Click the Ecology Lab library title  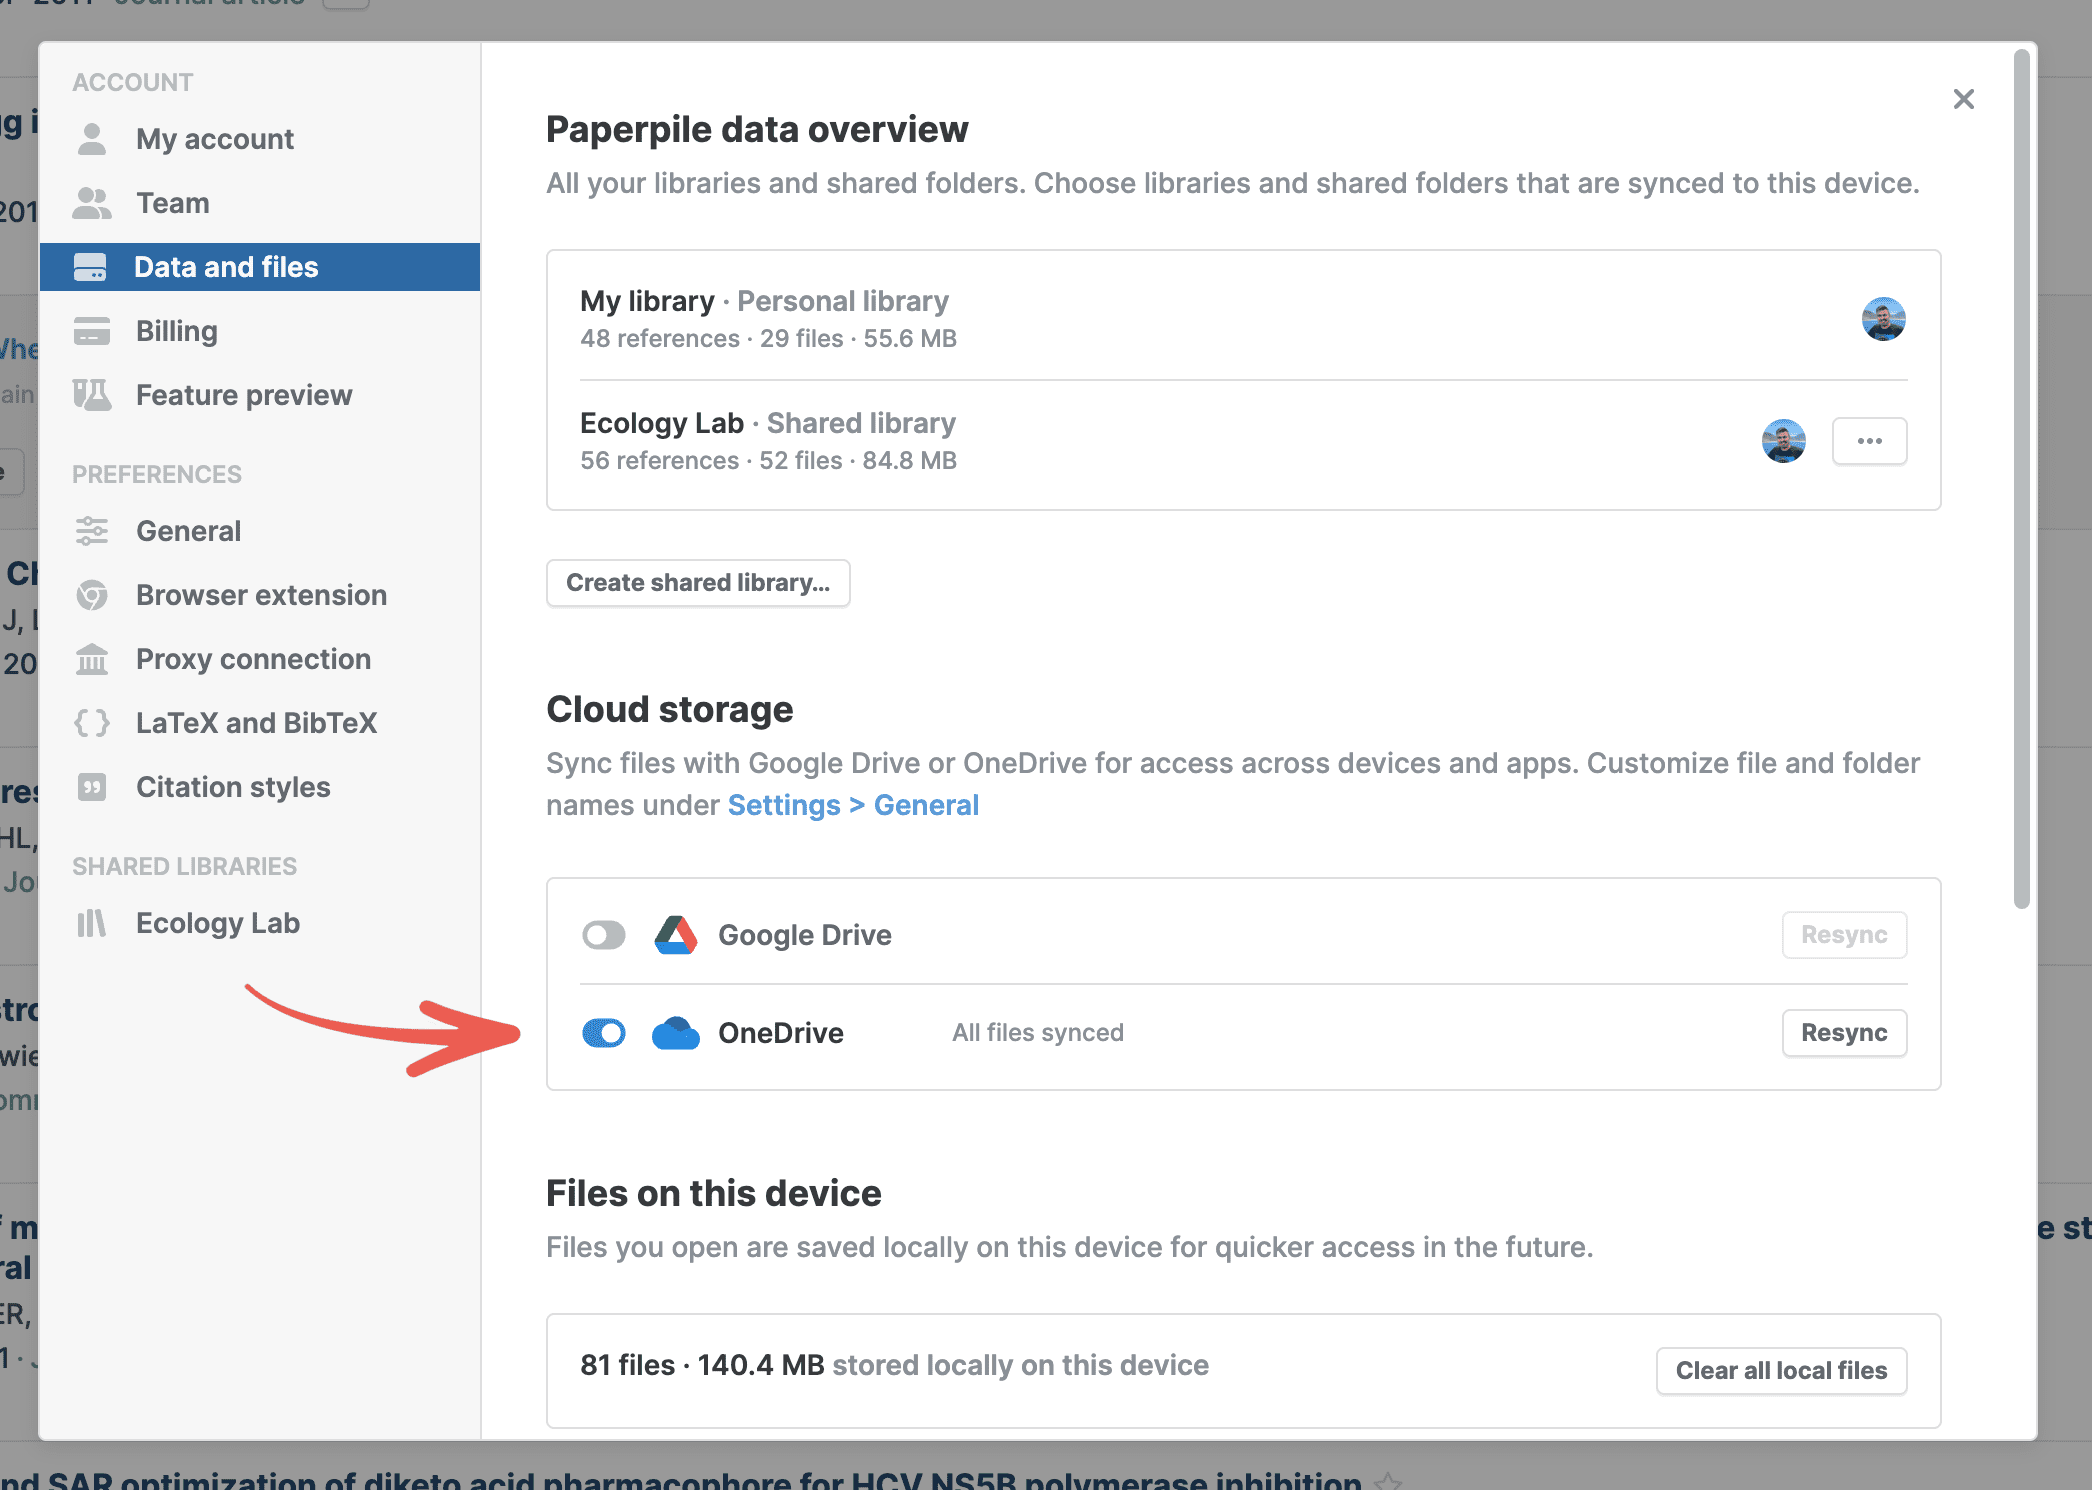(x=662, y=423)
